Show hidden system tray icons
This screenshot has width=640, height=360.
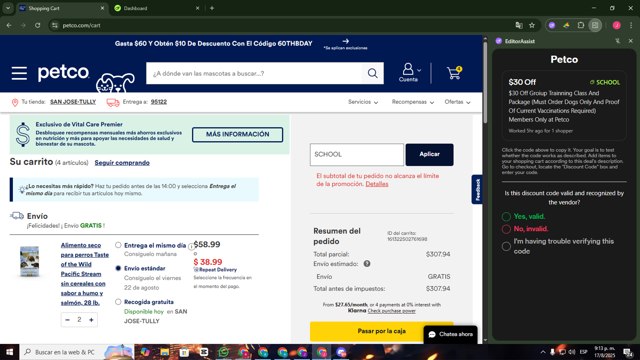pos(543,352)
